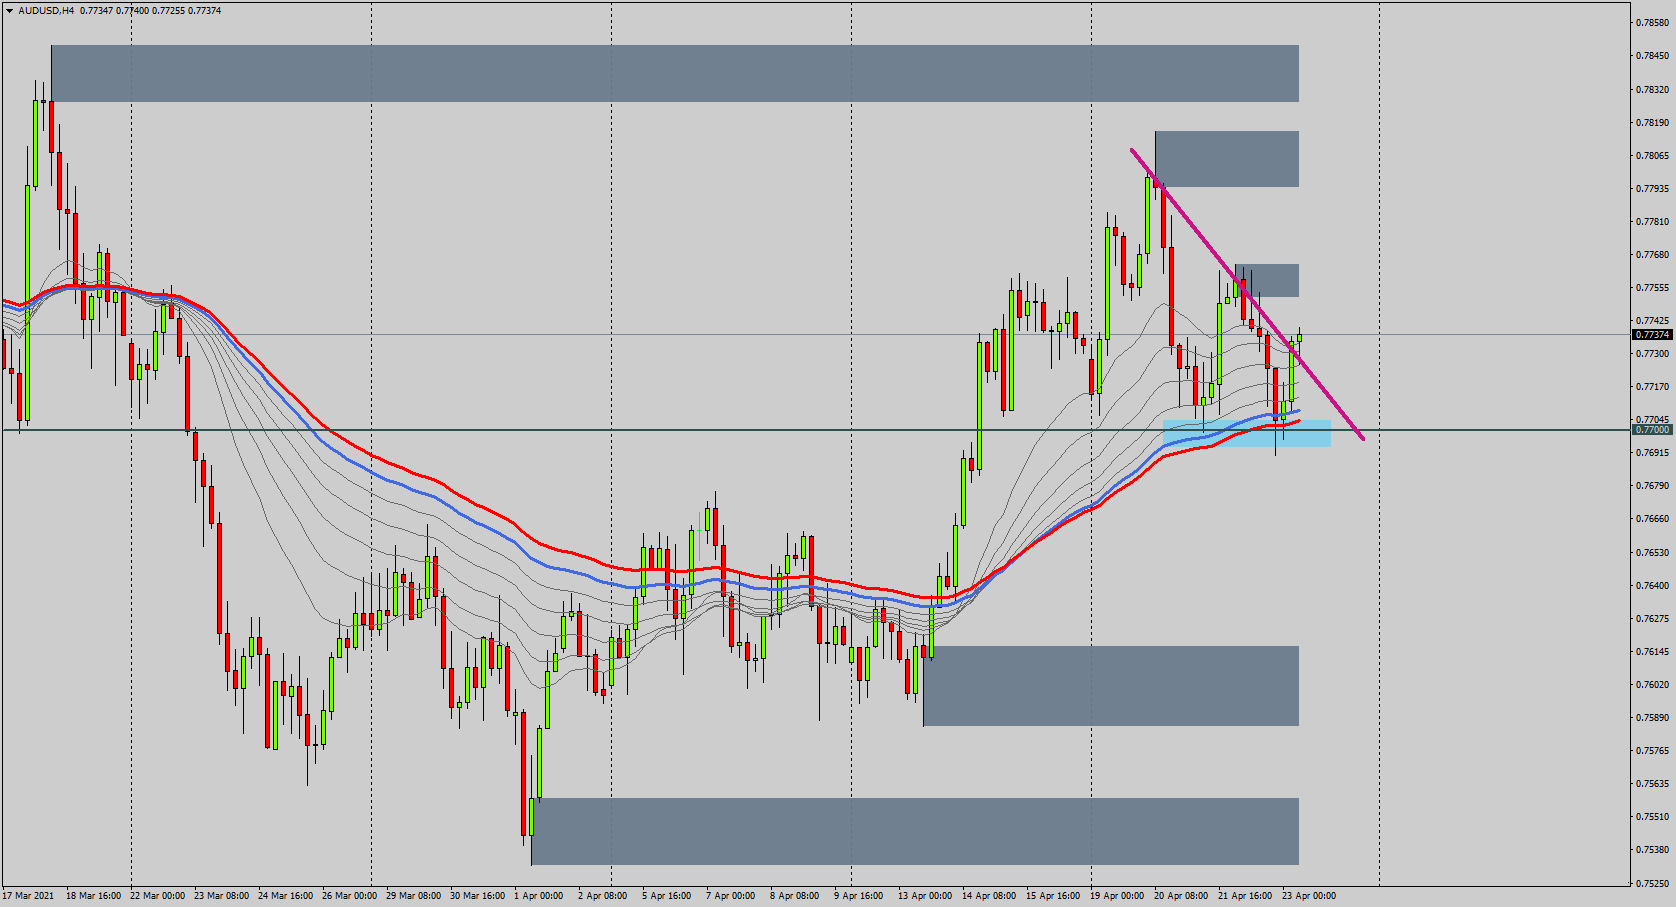
Task: Click the 0.76790 price axis label
Action: pos(1652,486)
